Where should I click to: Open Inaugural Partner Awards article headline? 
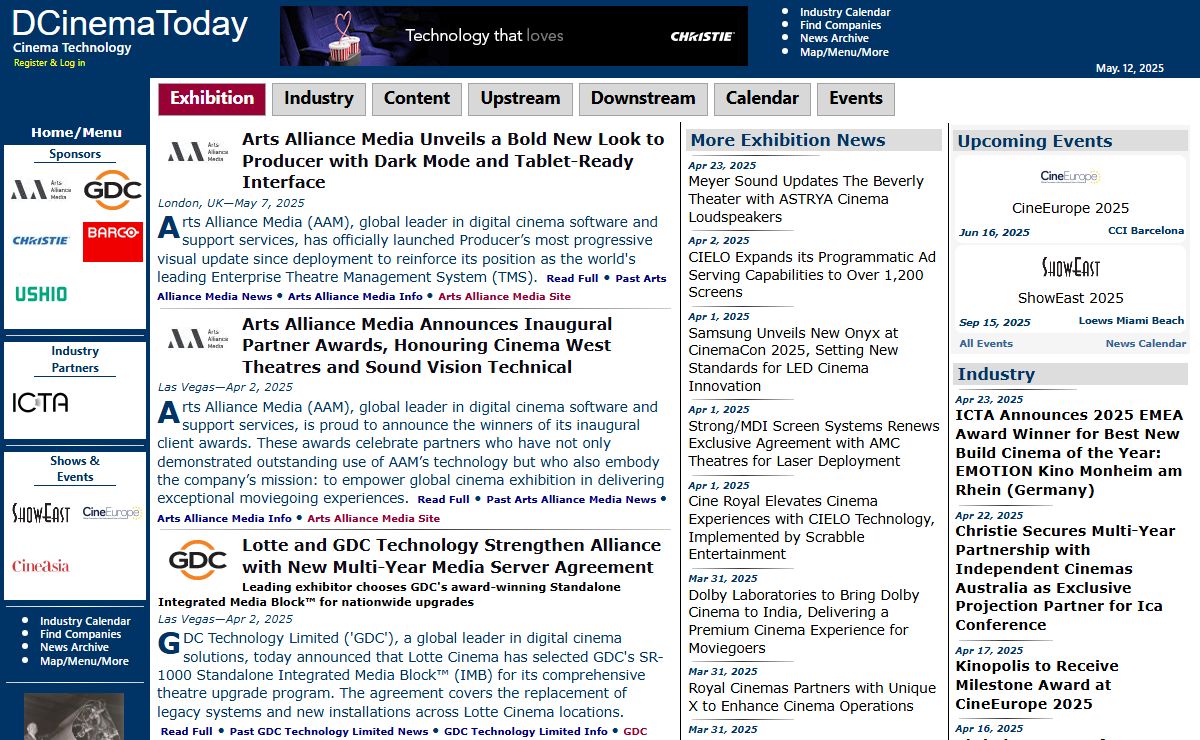tap(427, 346)
